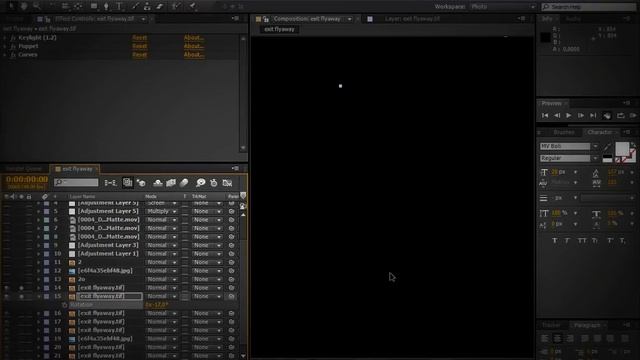Screen dimensions: 640x360
Task: Toggle visibility eye of layer 14
Action: 6,288
